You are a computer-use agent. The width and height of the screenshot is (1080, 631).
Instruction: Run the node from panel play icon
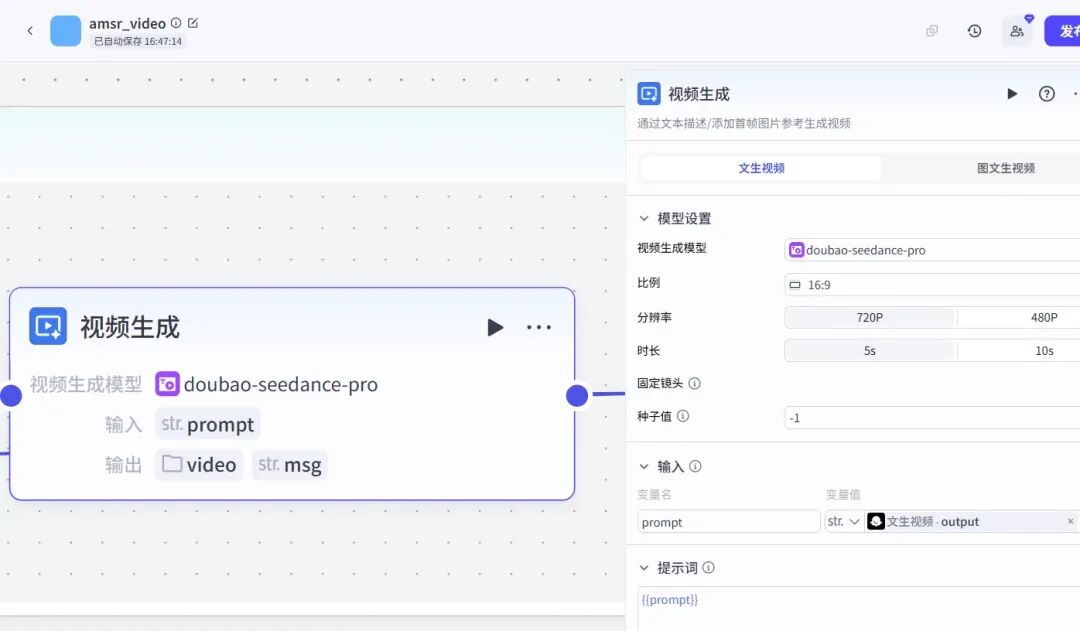point(1012,94)
